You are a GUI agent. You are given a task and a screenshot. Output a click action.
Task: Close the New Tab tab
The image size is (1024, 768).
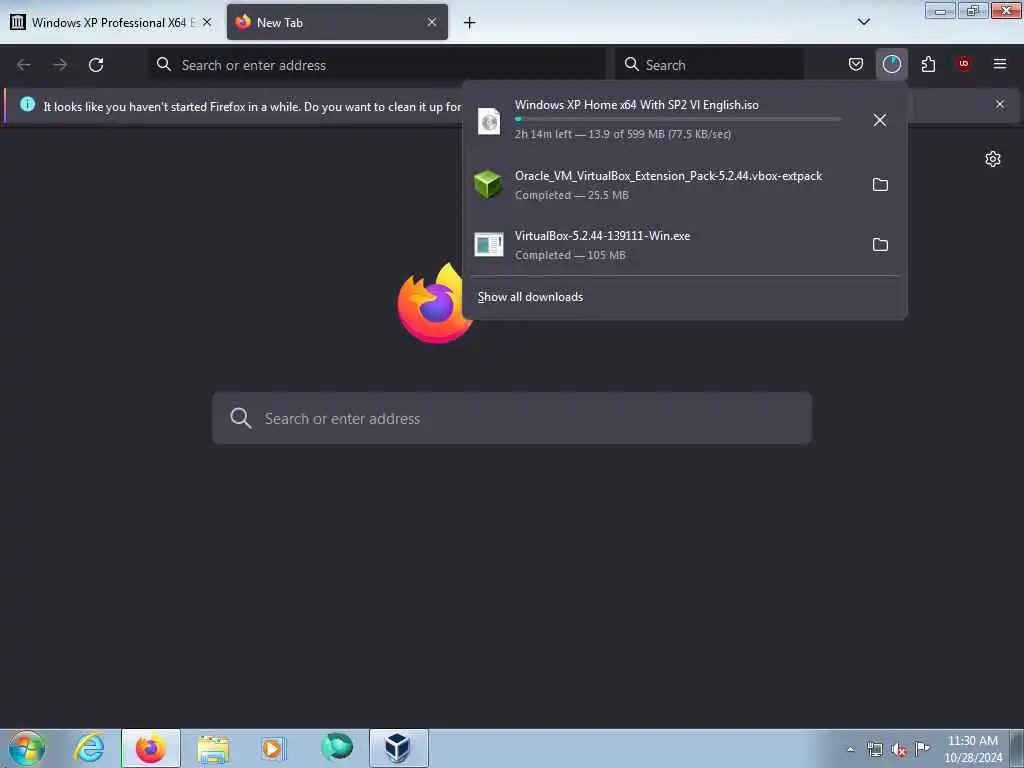(432, 22)
